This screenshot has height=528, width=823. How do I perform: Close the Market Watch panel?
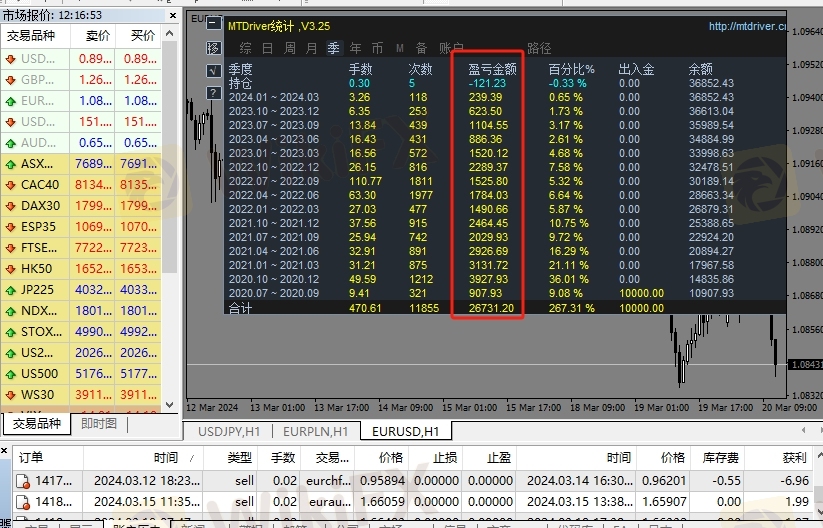[x=173, y=16]
